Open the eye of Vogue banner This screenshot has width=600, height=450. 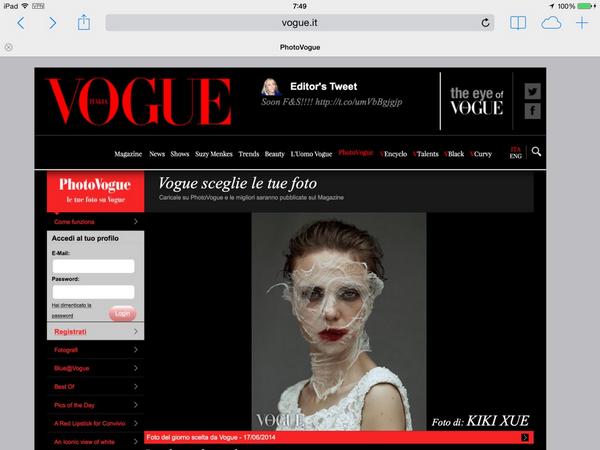pyautogui.click(x=476, y=101)
